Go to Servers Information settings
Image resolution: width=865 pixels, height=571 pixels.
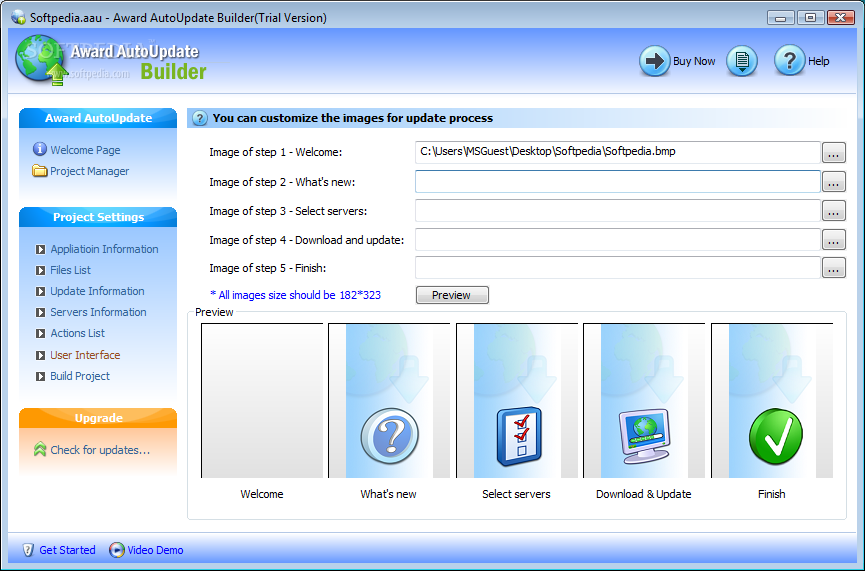(x=98, y=312)
